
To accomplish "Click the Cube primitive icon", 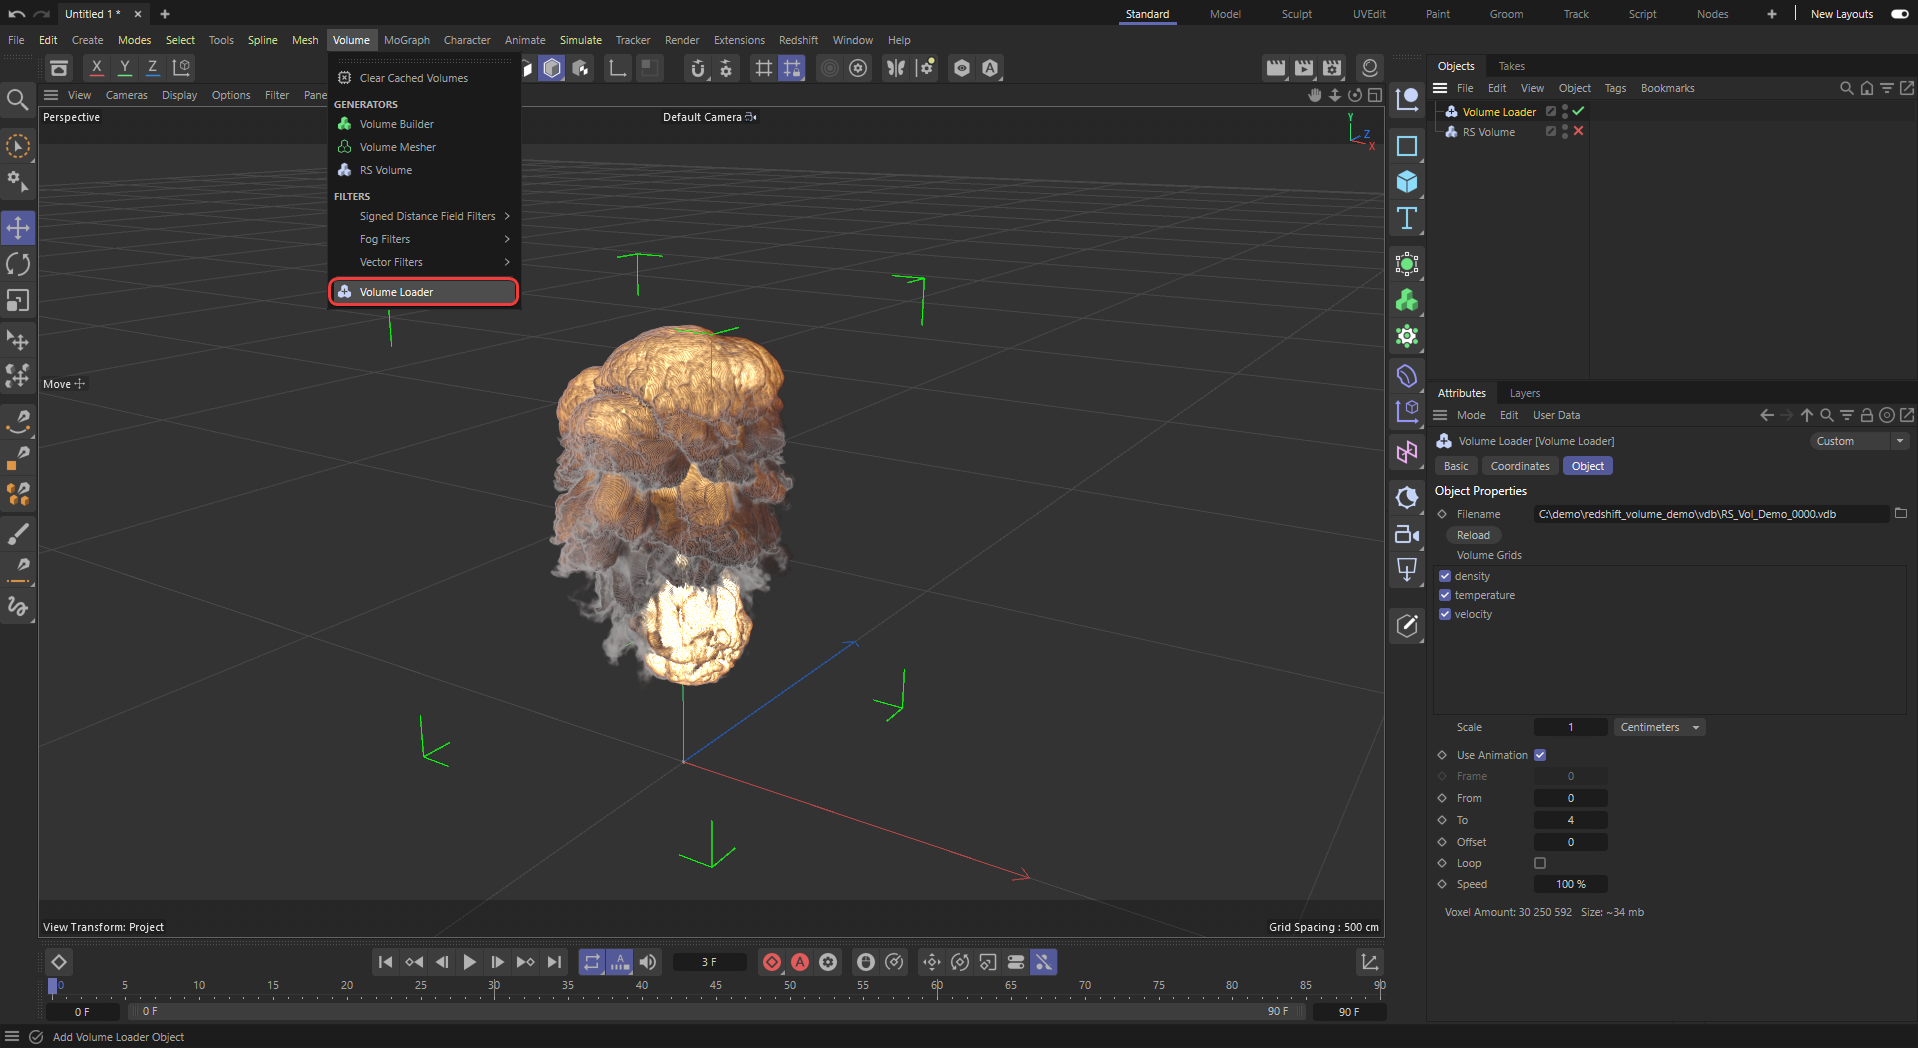I will 1407,182.
